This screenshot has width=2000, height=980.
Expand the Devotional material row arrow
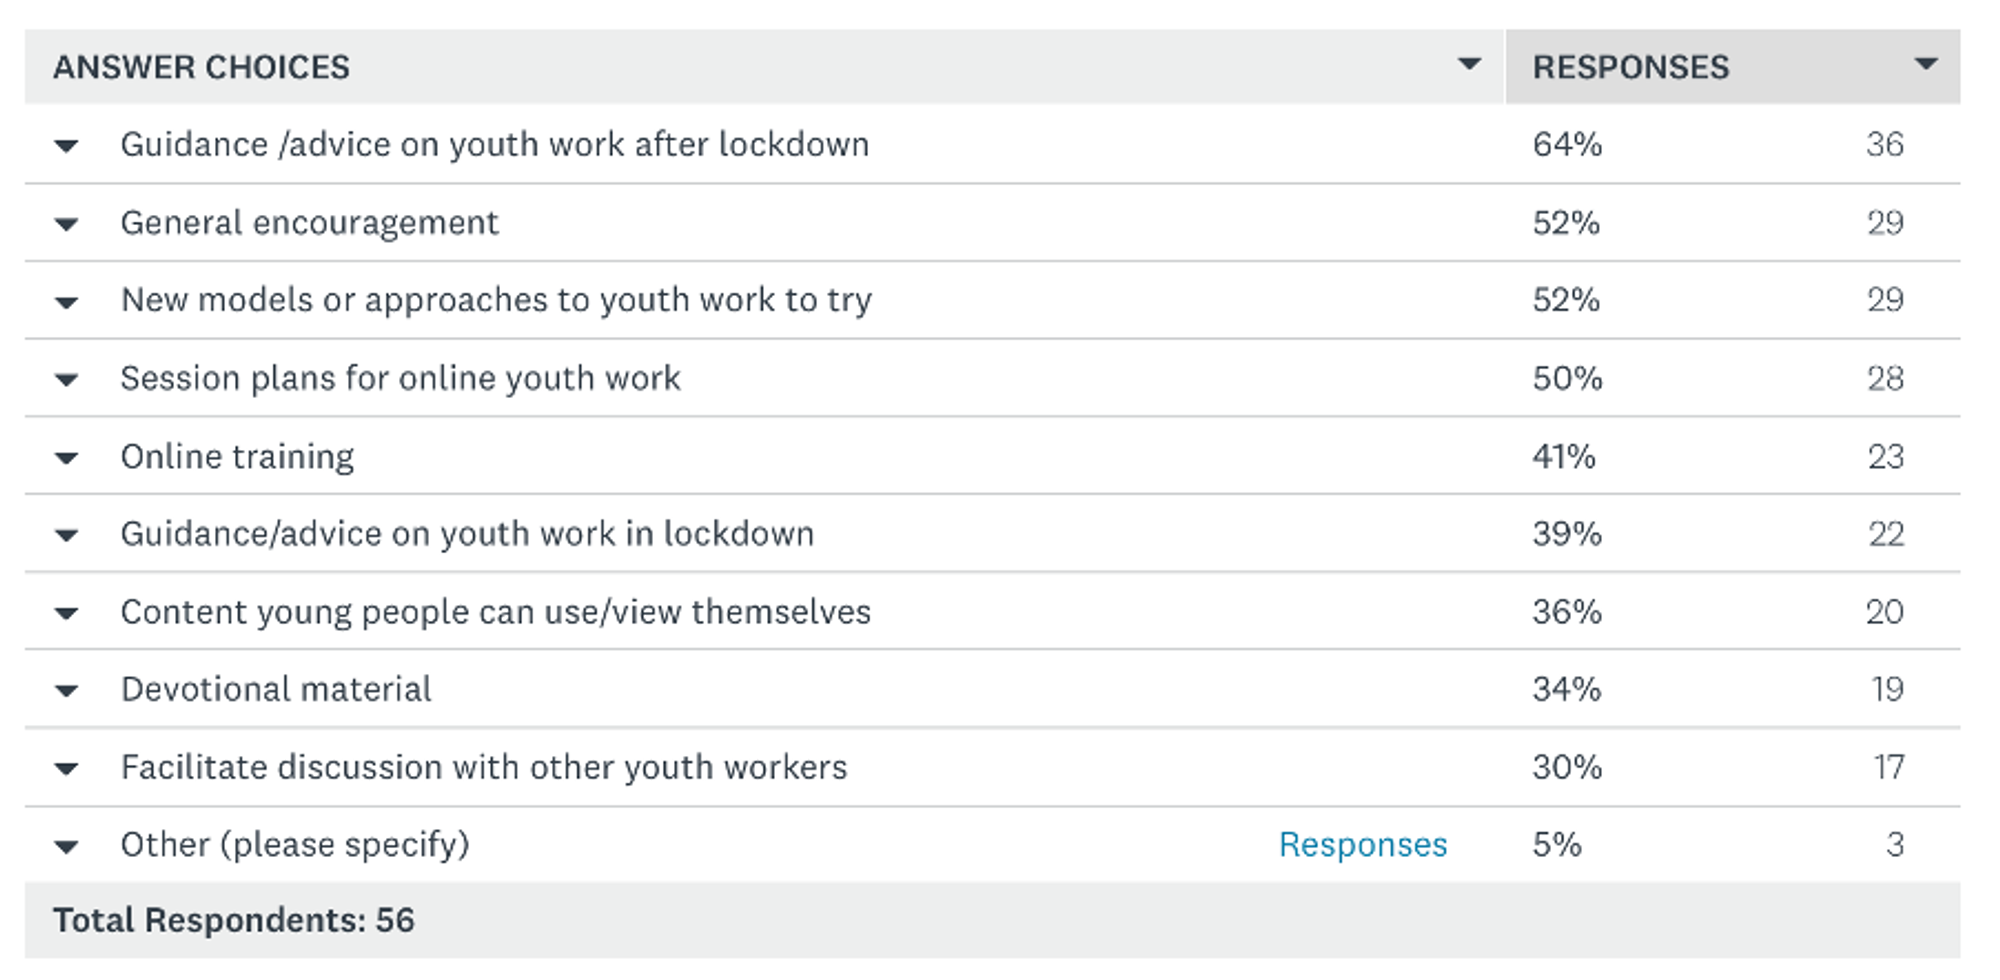(x=66, y=690)
